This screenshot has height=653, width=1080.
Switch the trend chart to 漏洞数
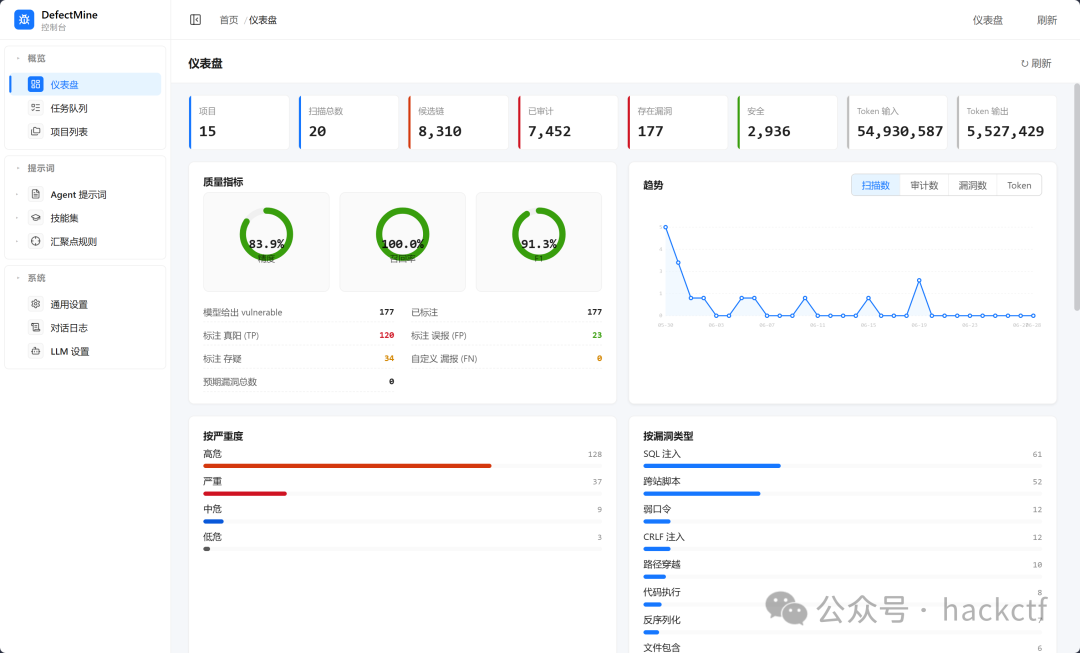[973, 185]
